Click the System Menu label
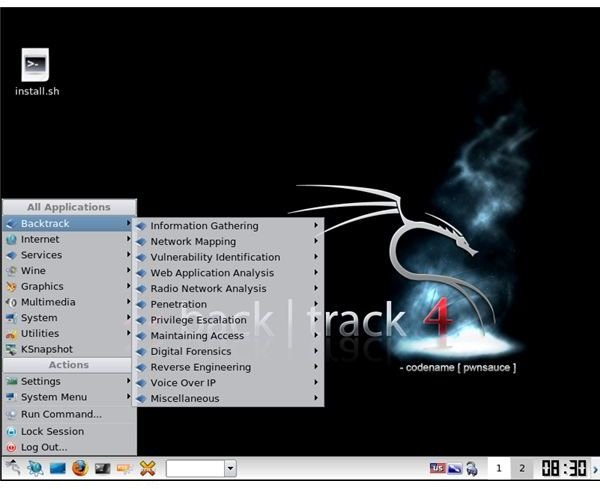 (x=54, y=397)
